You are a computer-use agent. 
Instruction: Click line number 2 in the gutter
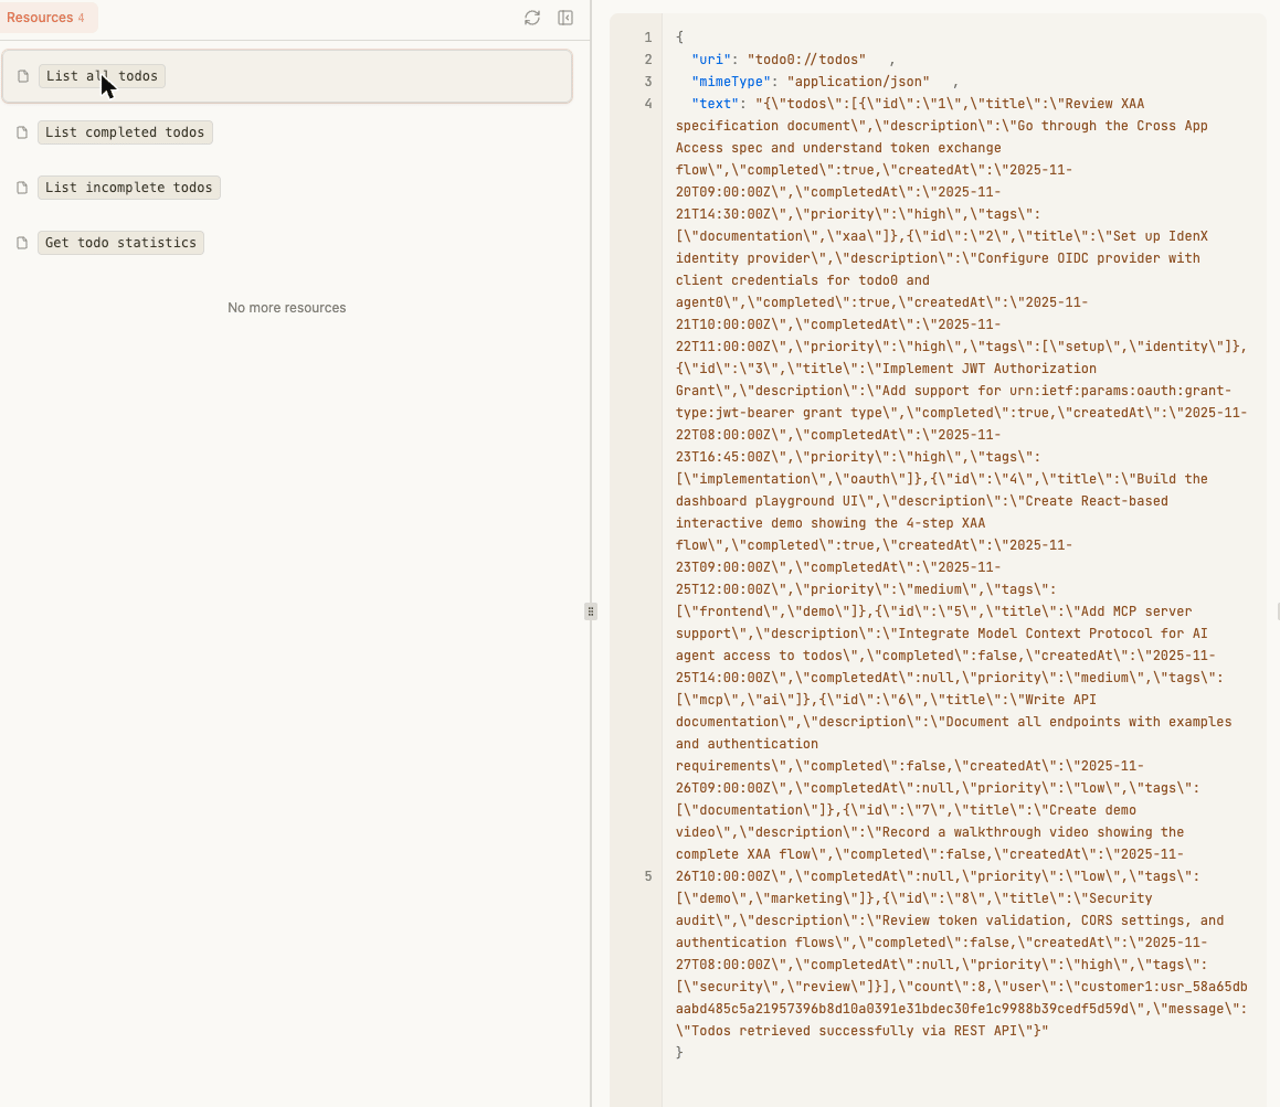648,59
